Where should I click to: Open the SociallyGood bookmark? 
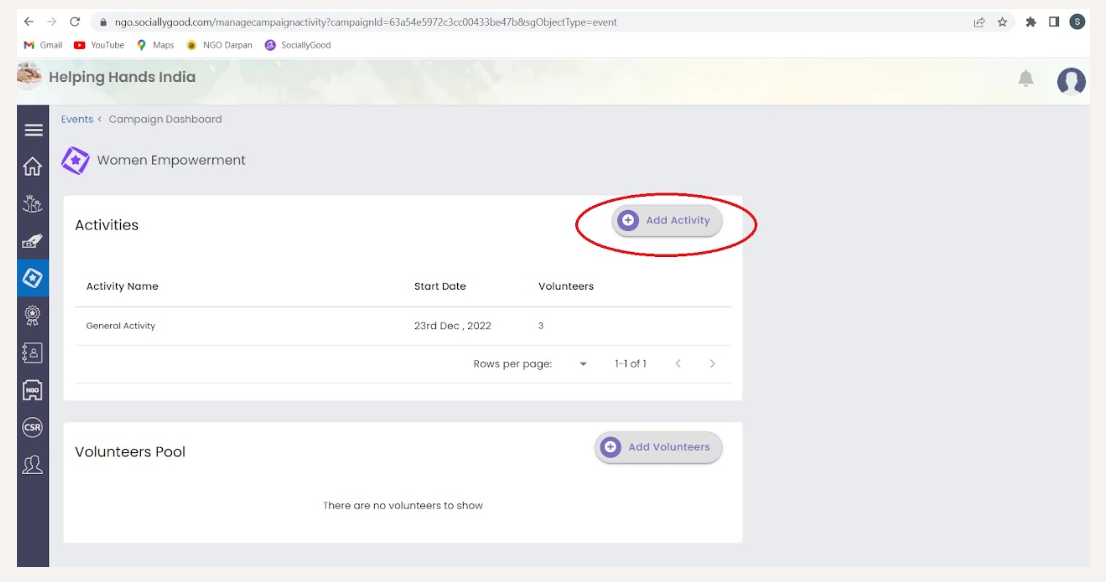point(298,45)
